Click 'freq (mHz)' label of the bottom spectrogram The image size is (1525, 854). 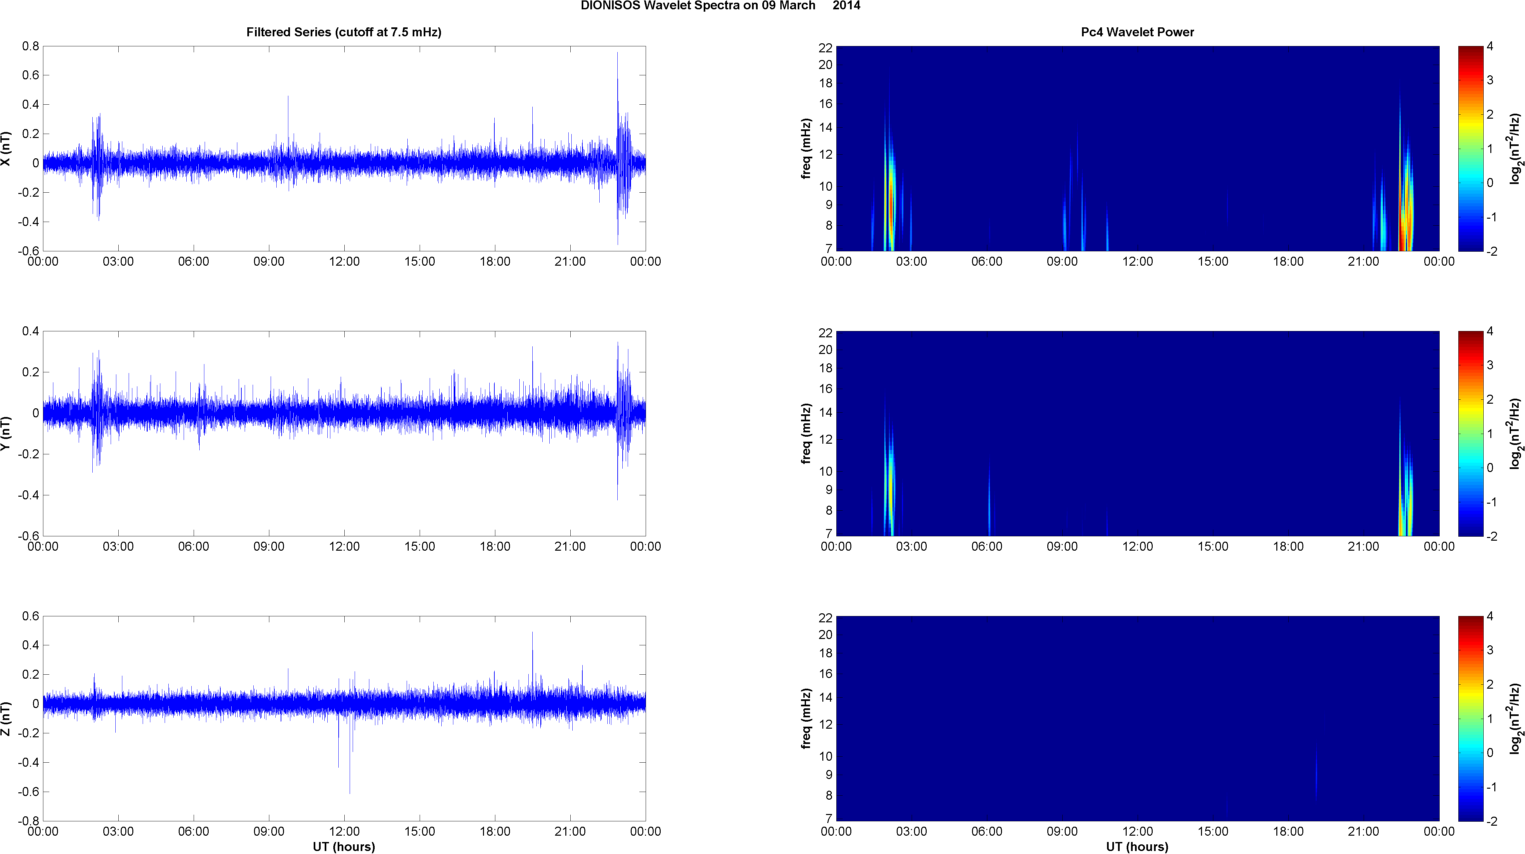(806, 718)
